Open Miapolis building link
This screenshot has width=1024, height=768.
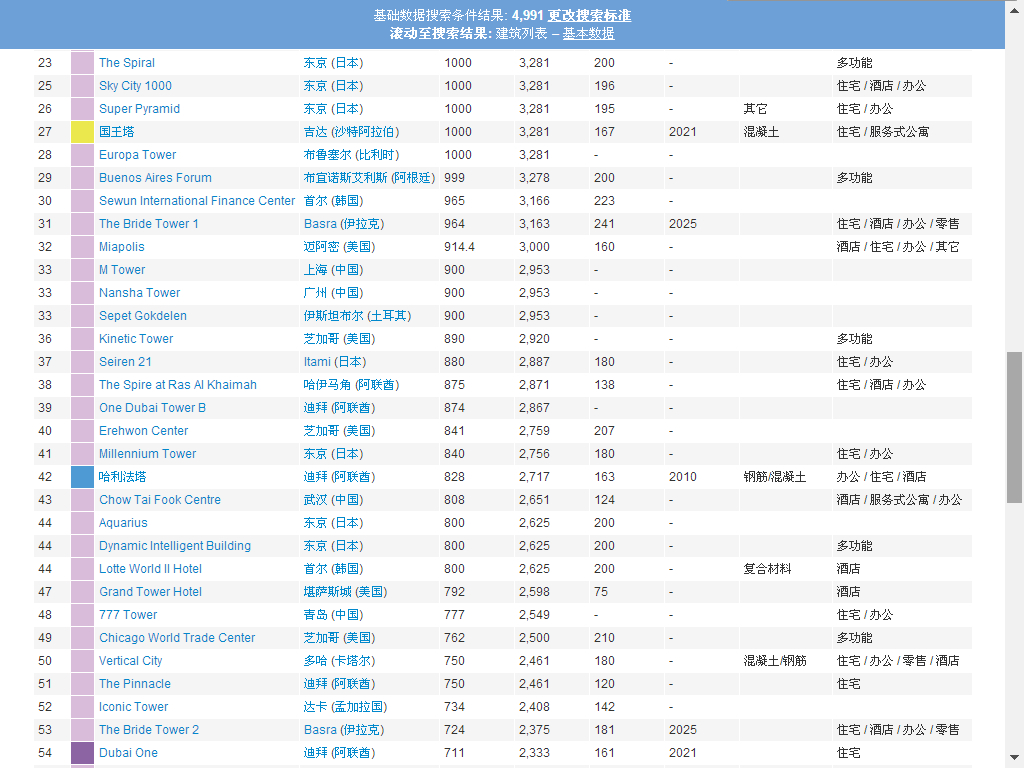[x=121, y=247]
